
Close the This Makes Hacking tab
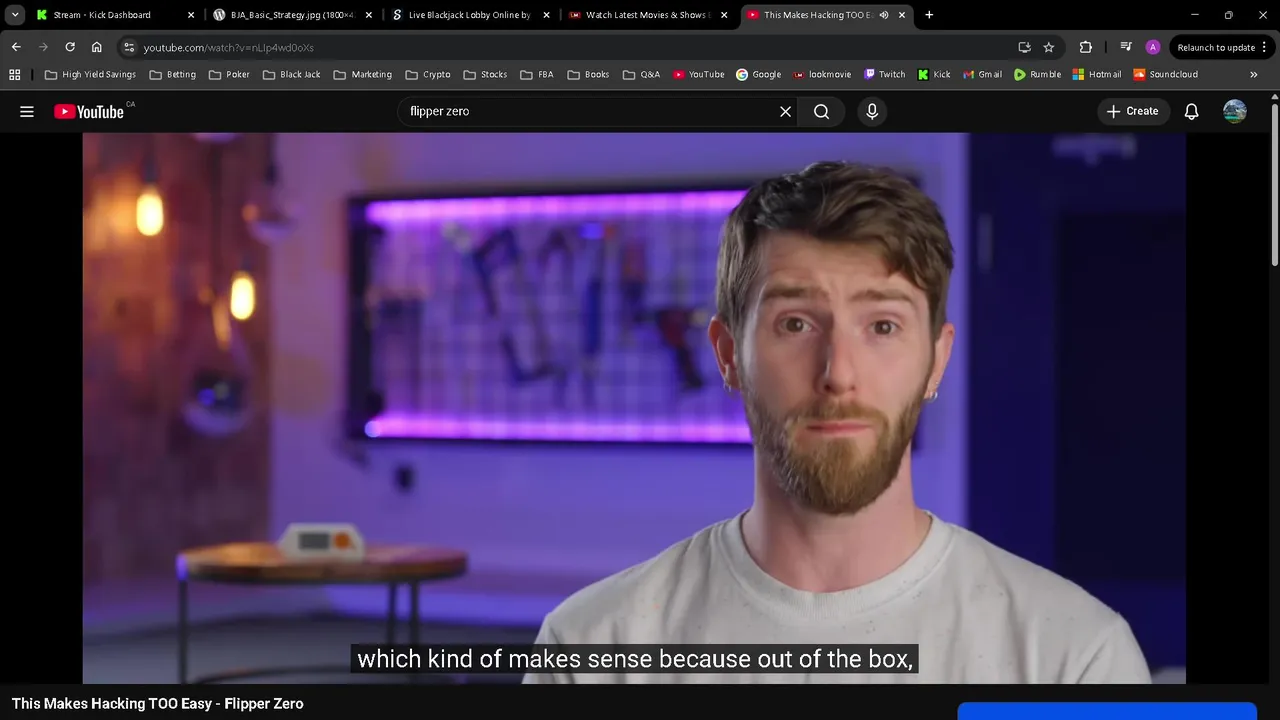point(902,15)
